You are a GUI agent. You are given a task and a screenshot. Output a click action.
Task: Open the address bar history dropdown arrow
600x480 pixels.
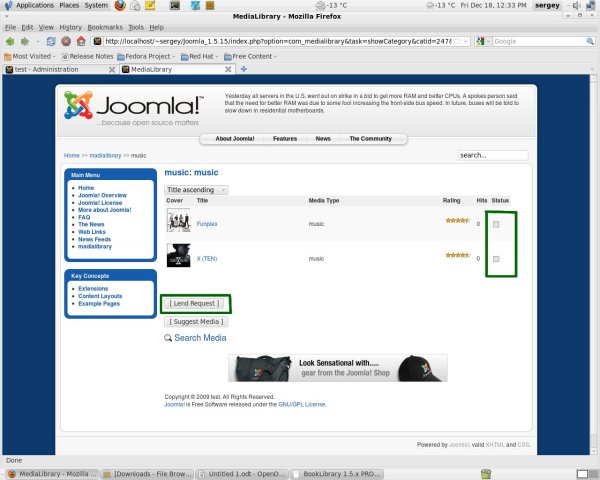coord(466,41)
